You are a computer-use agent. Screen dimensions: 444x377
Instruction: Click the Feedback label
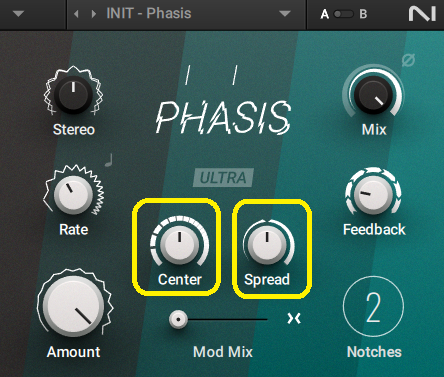coord(374,230)
